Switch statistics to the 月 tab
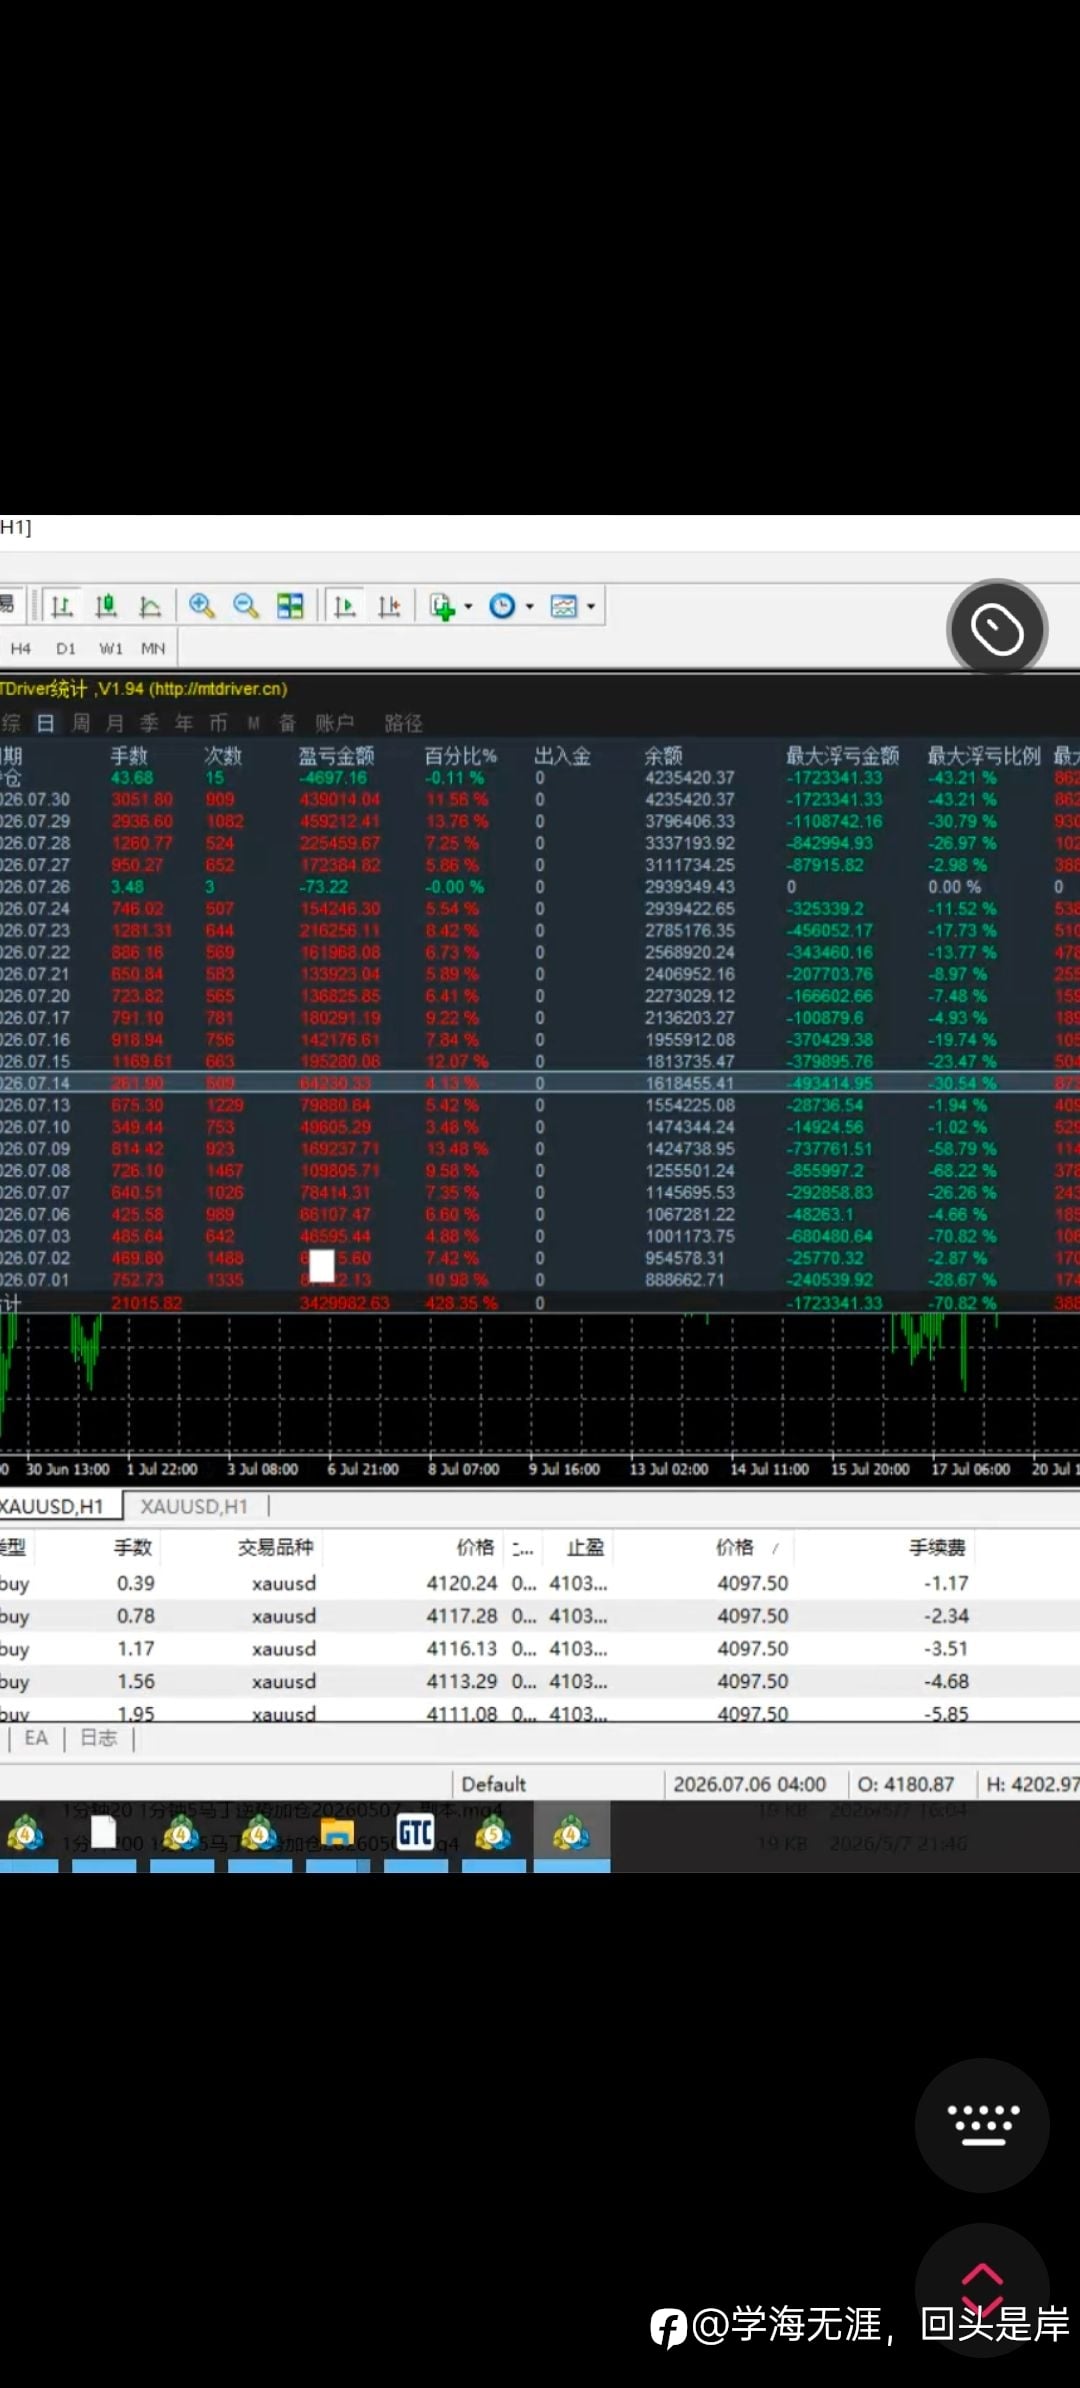1080x2388 pixels. point(115,723)
